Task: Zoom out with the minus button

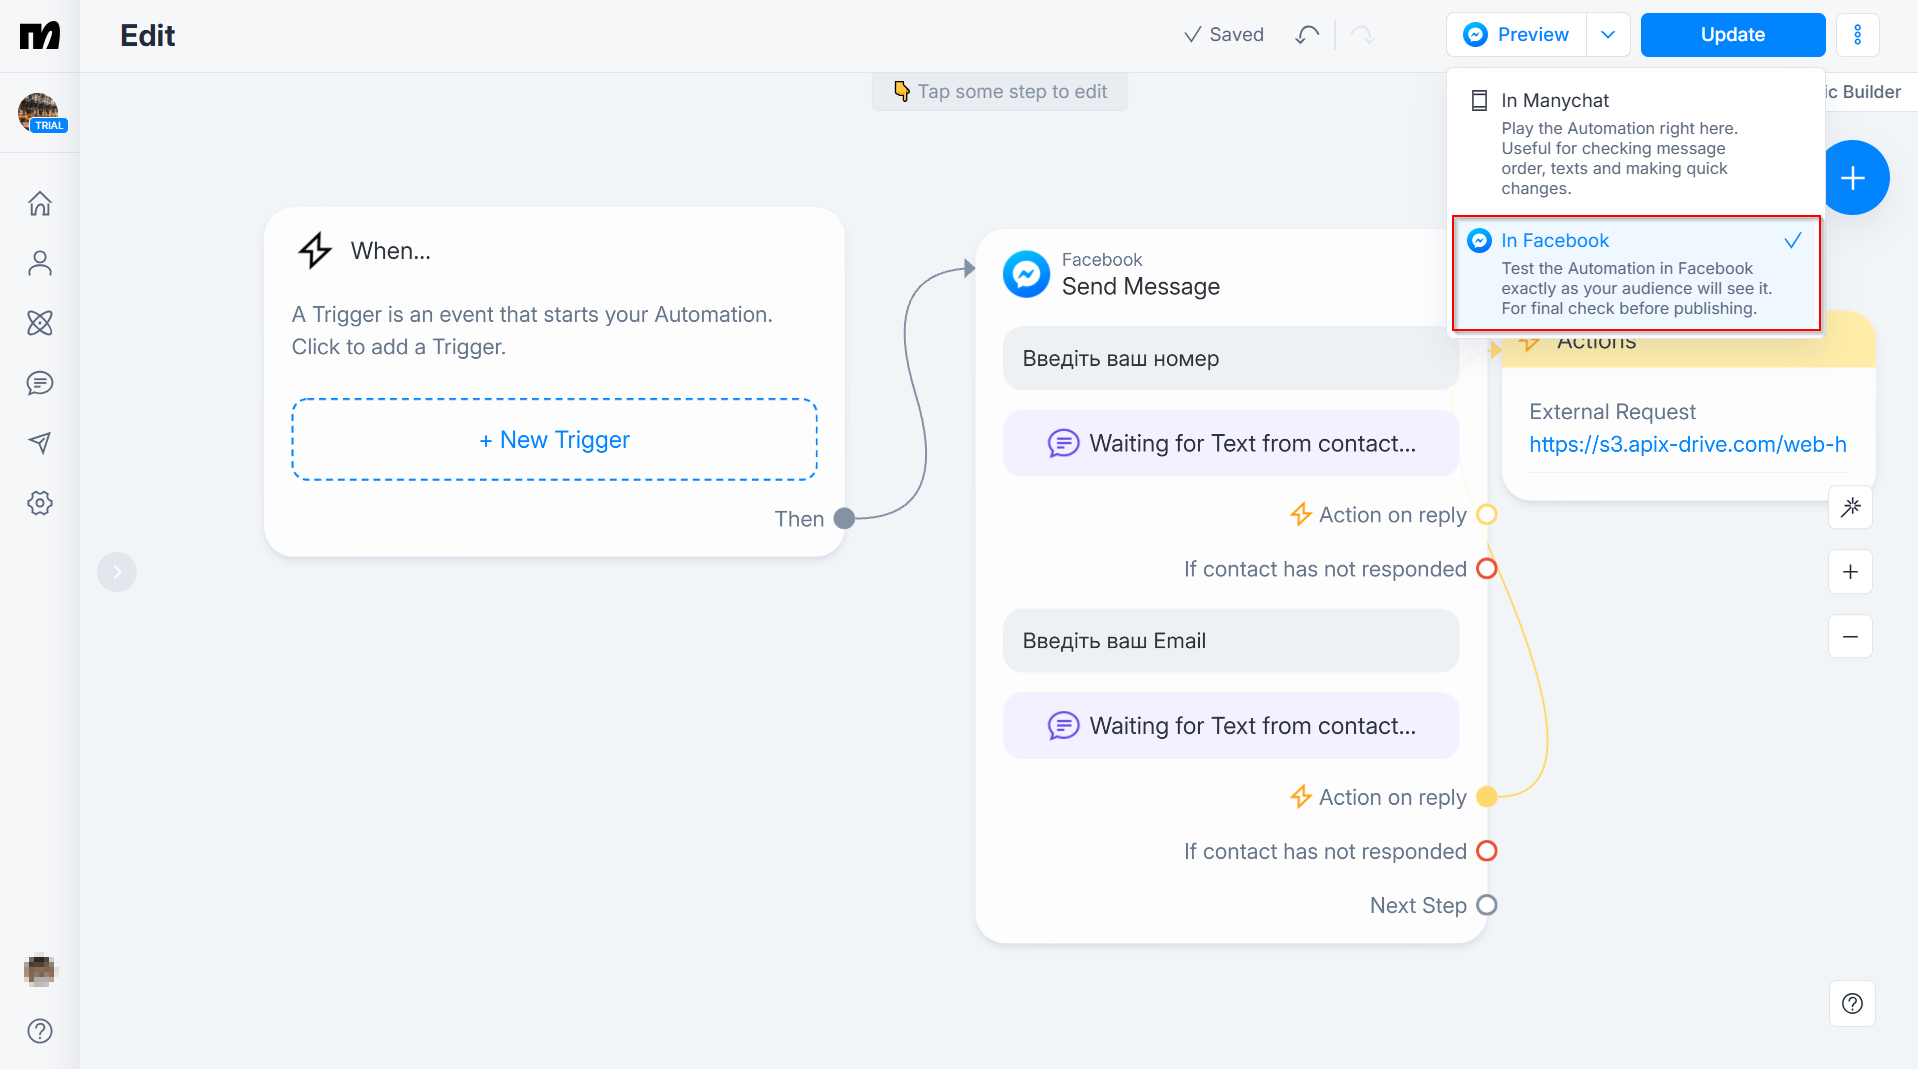Action: (1851, 636)
